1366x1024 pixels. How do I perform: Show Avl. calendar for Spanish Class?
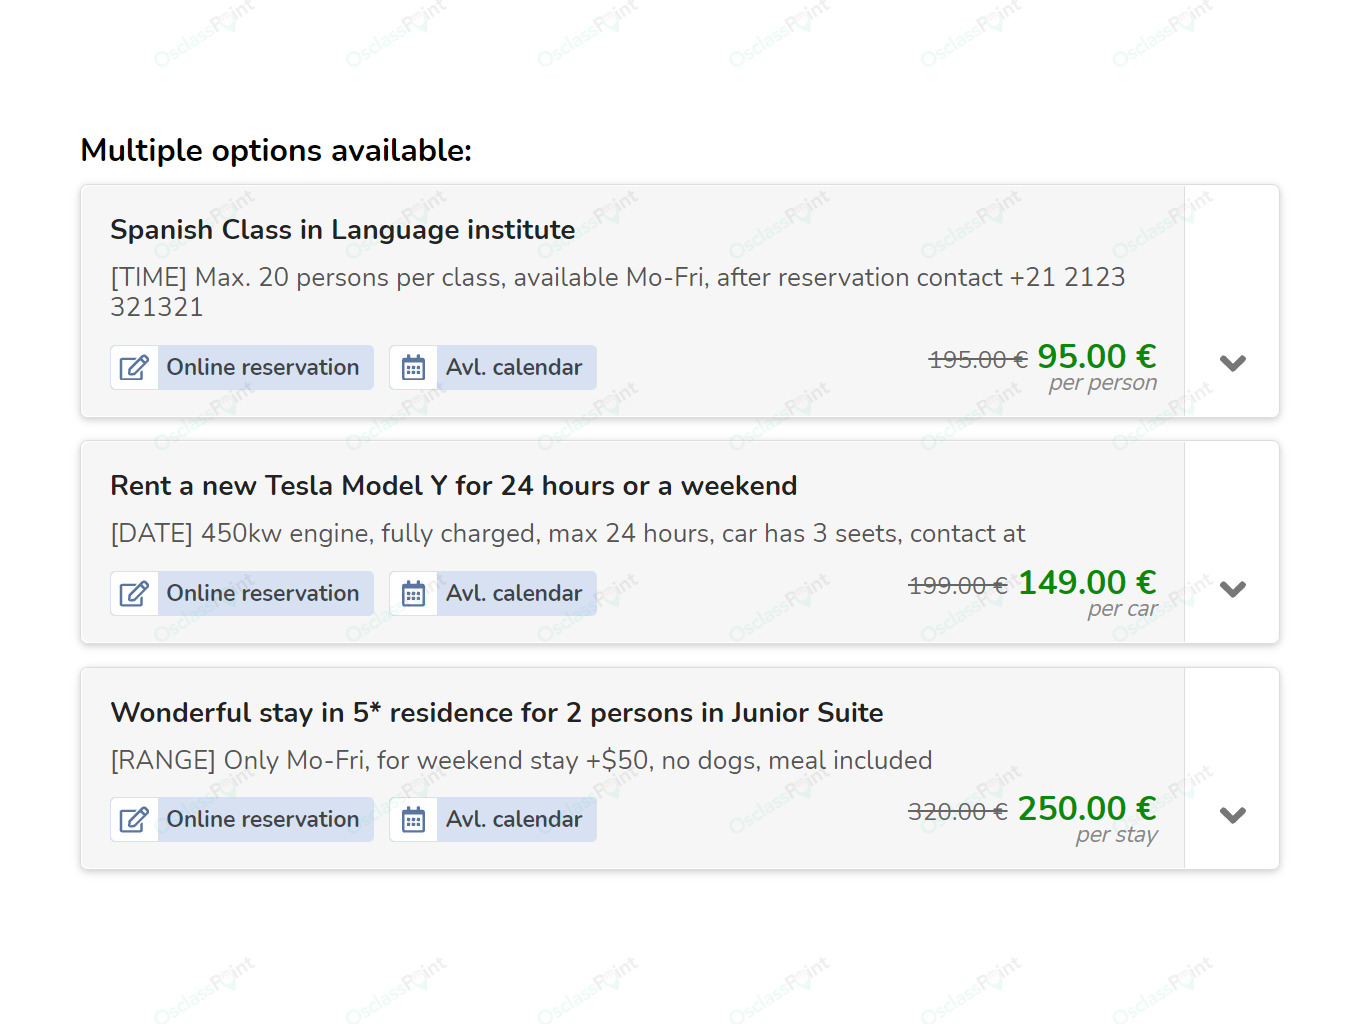point(493,368)
